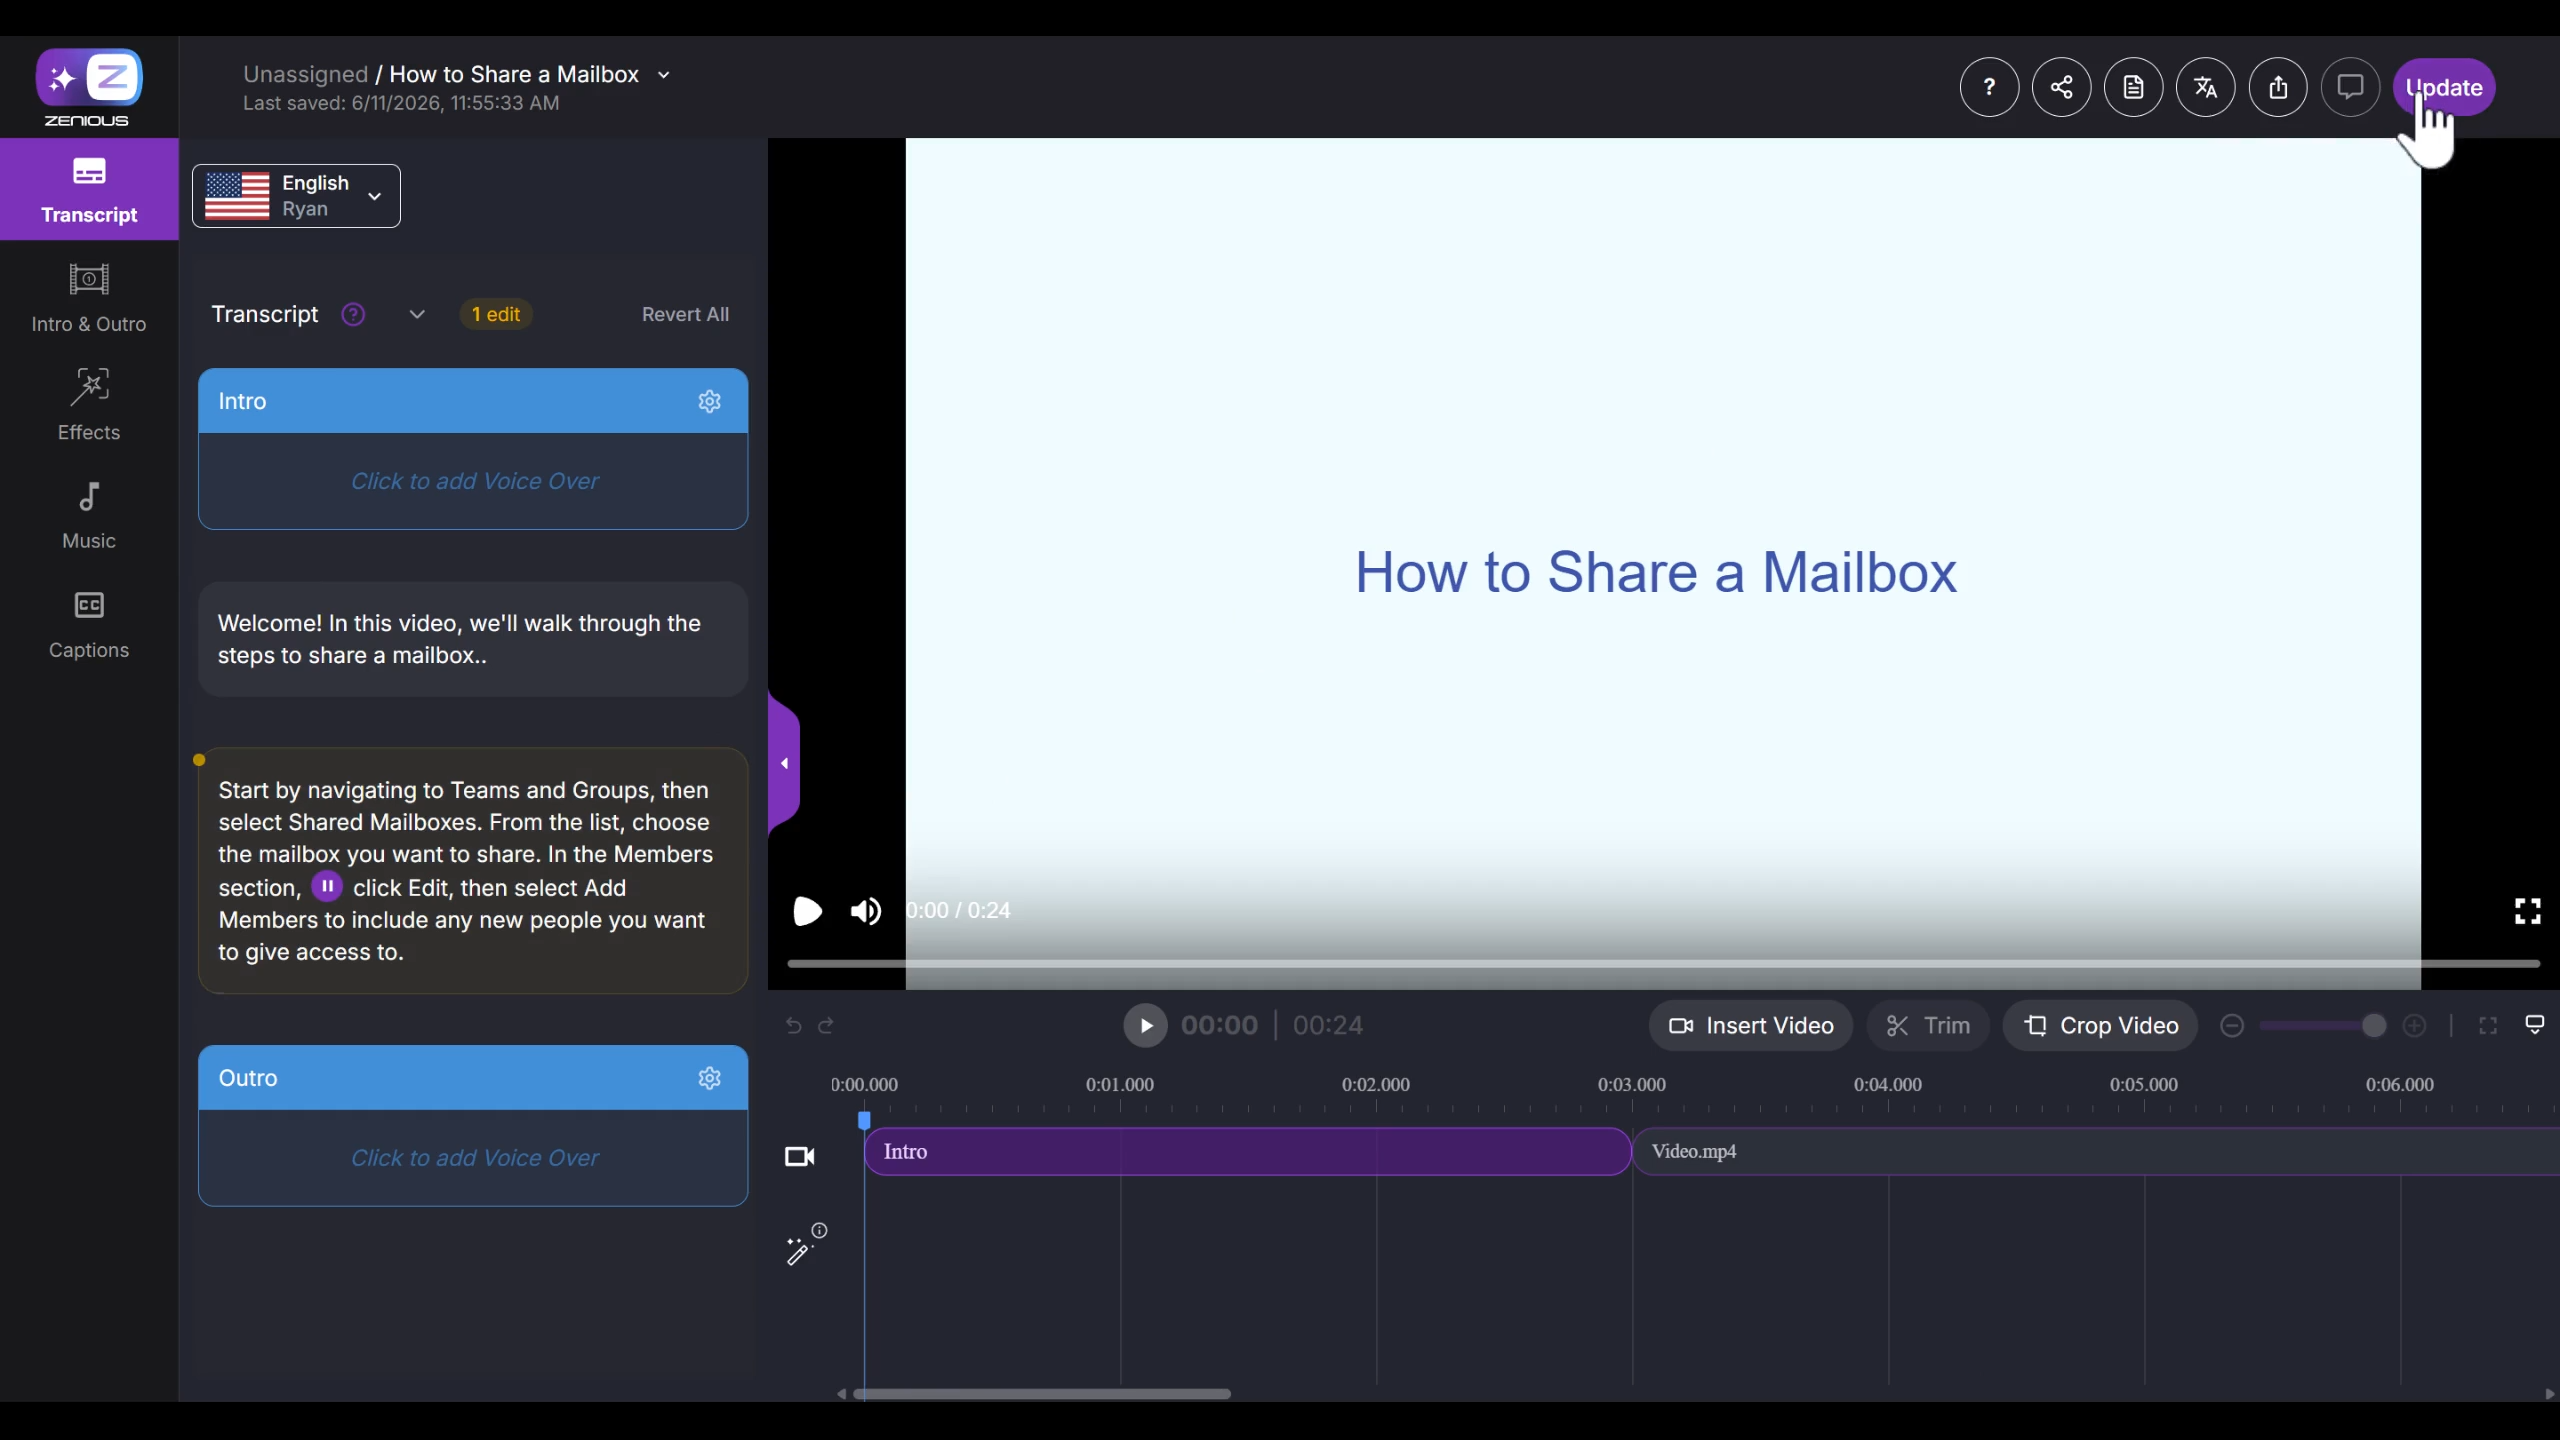Viewport: 2560px width, 1440px height.
Task: Open the share link icon in header
Action: click(2061, 88)
